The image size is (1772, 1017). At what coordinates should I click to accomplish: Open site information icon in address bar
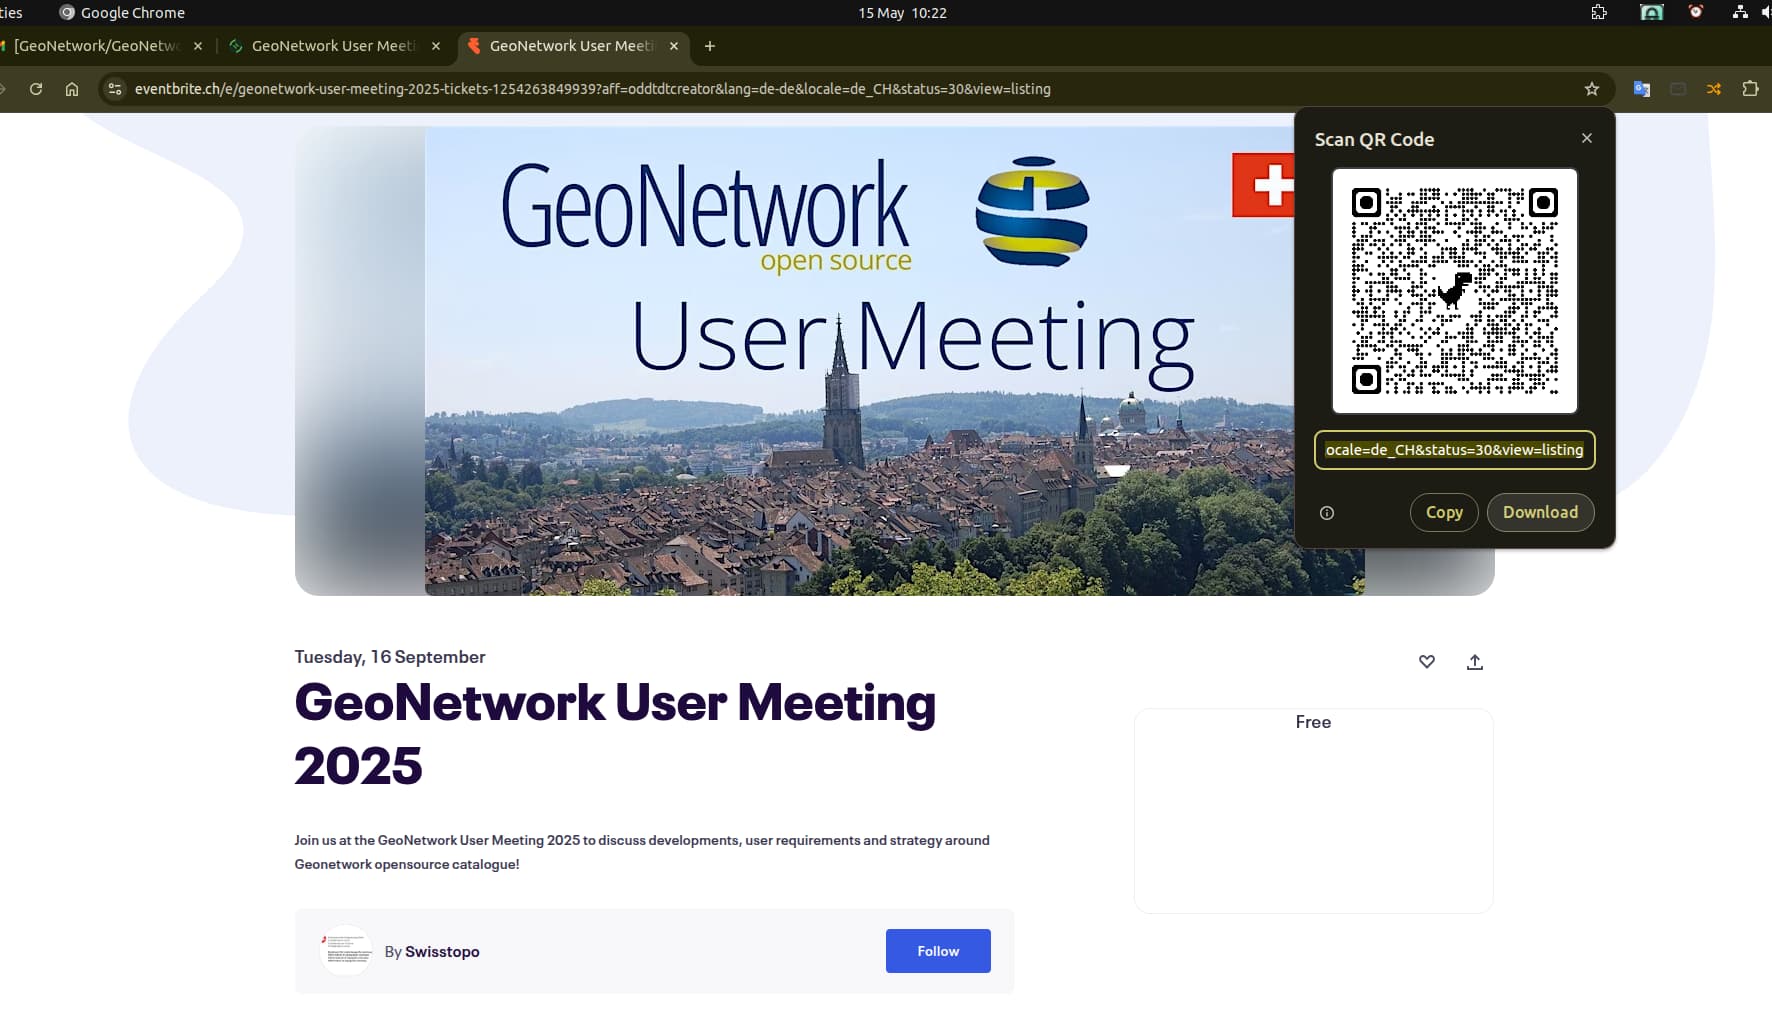click(115, 89)
